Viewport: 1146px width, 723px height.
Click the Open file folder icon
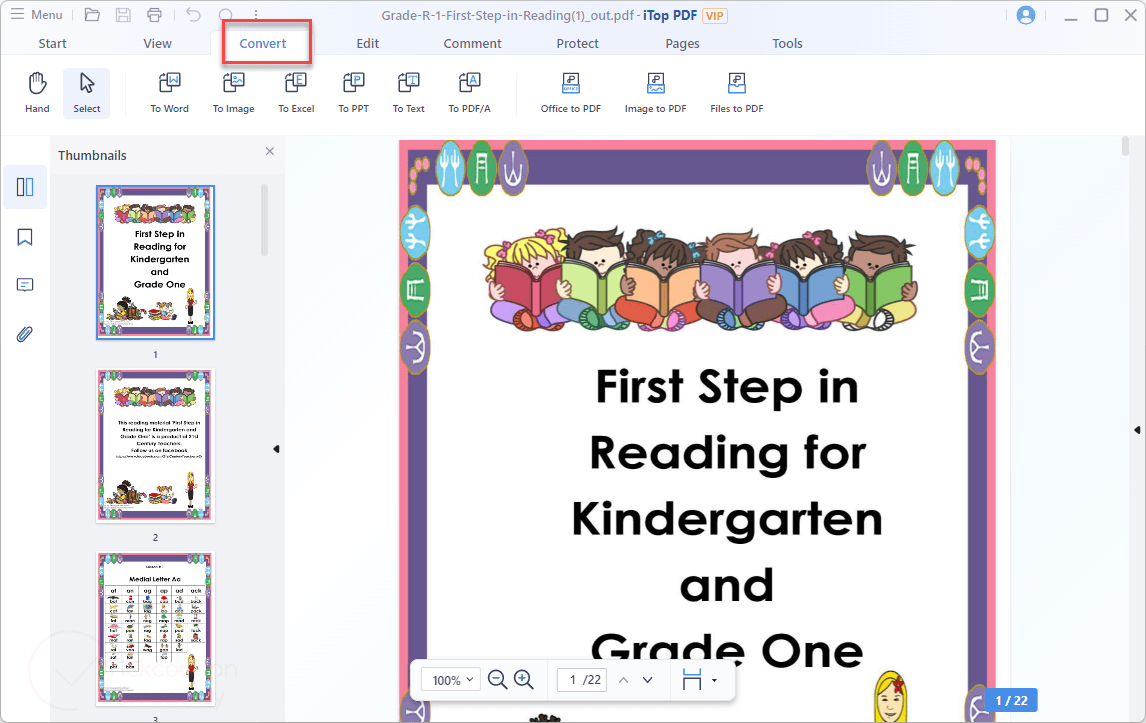92,15
